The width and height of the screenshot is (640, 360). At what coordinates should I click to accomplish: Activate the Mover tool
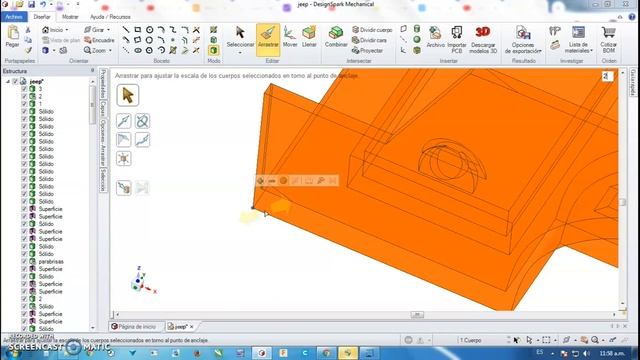290,37
